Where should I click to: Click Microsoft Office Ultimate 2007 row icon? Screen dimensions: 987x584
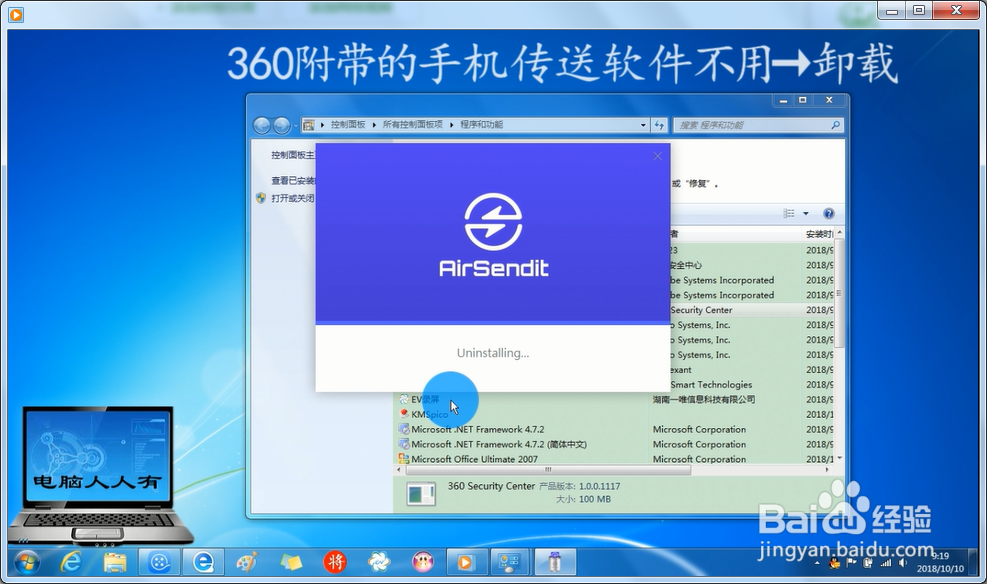coord(403,459)
